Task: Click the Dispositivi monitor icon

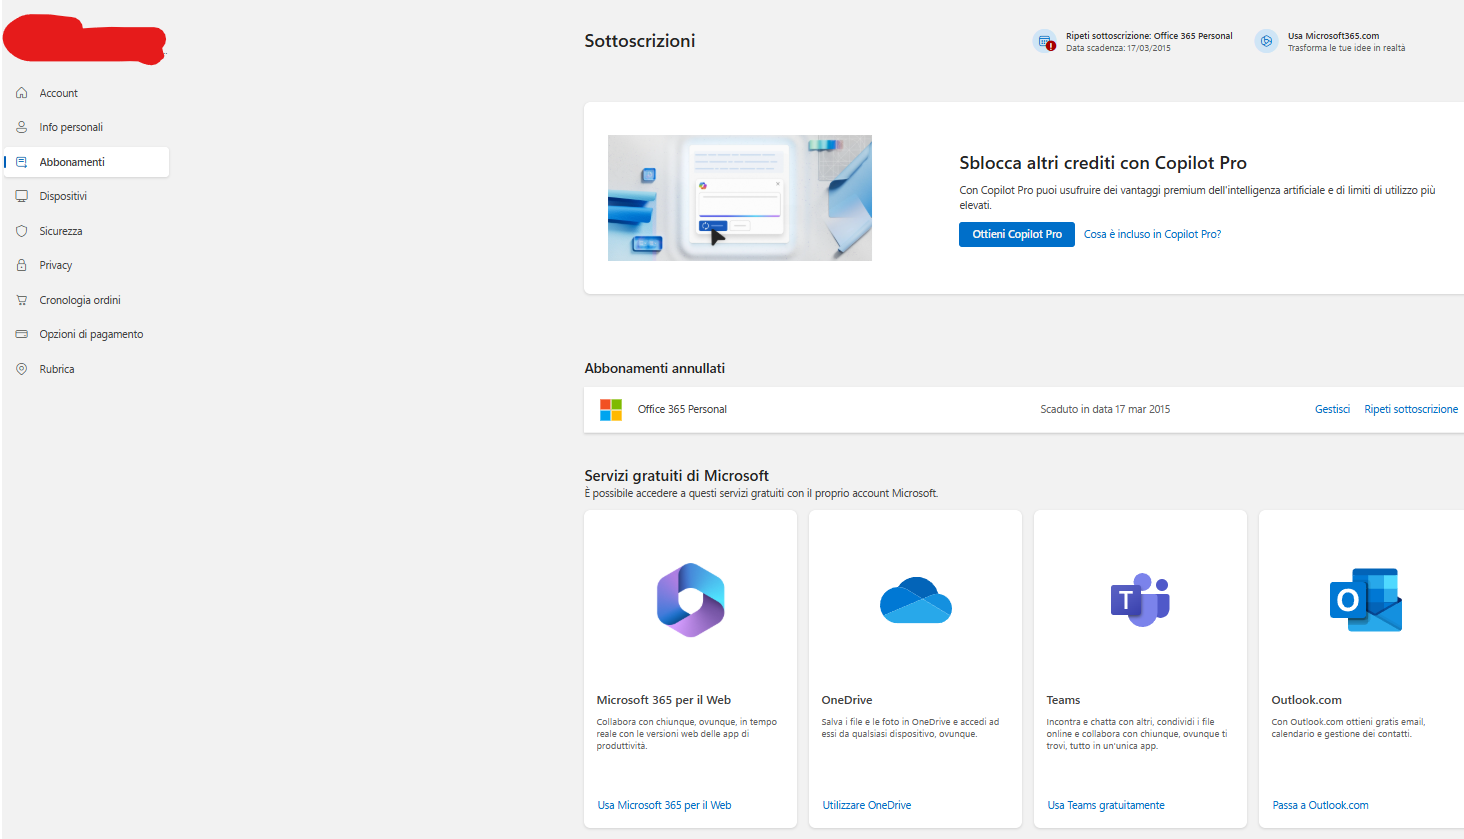Action: pos(22,196)
